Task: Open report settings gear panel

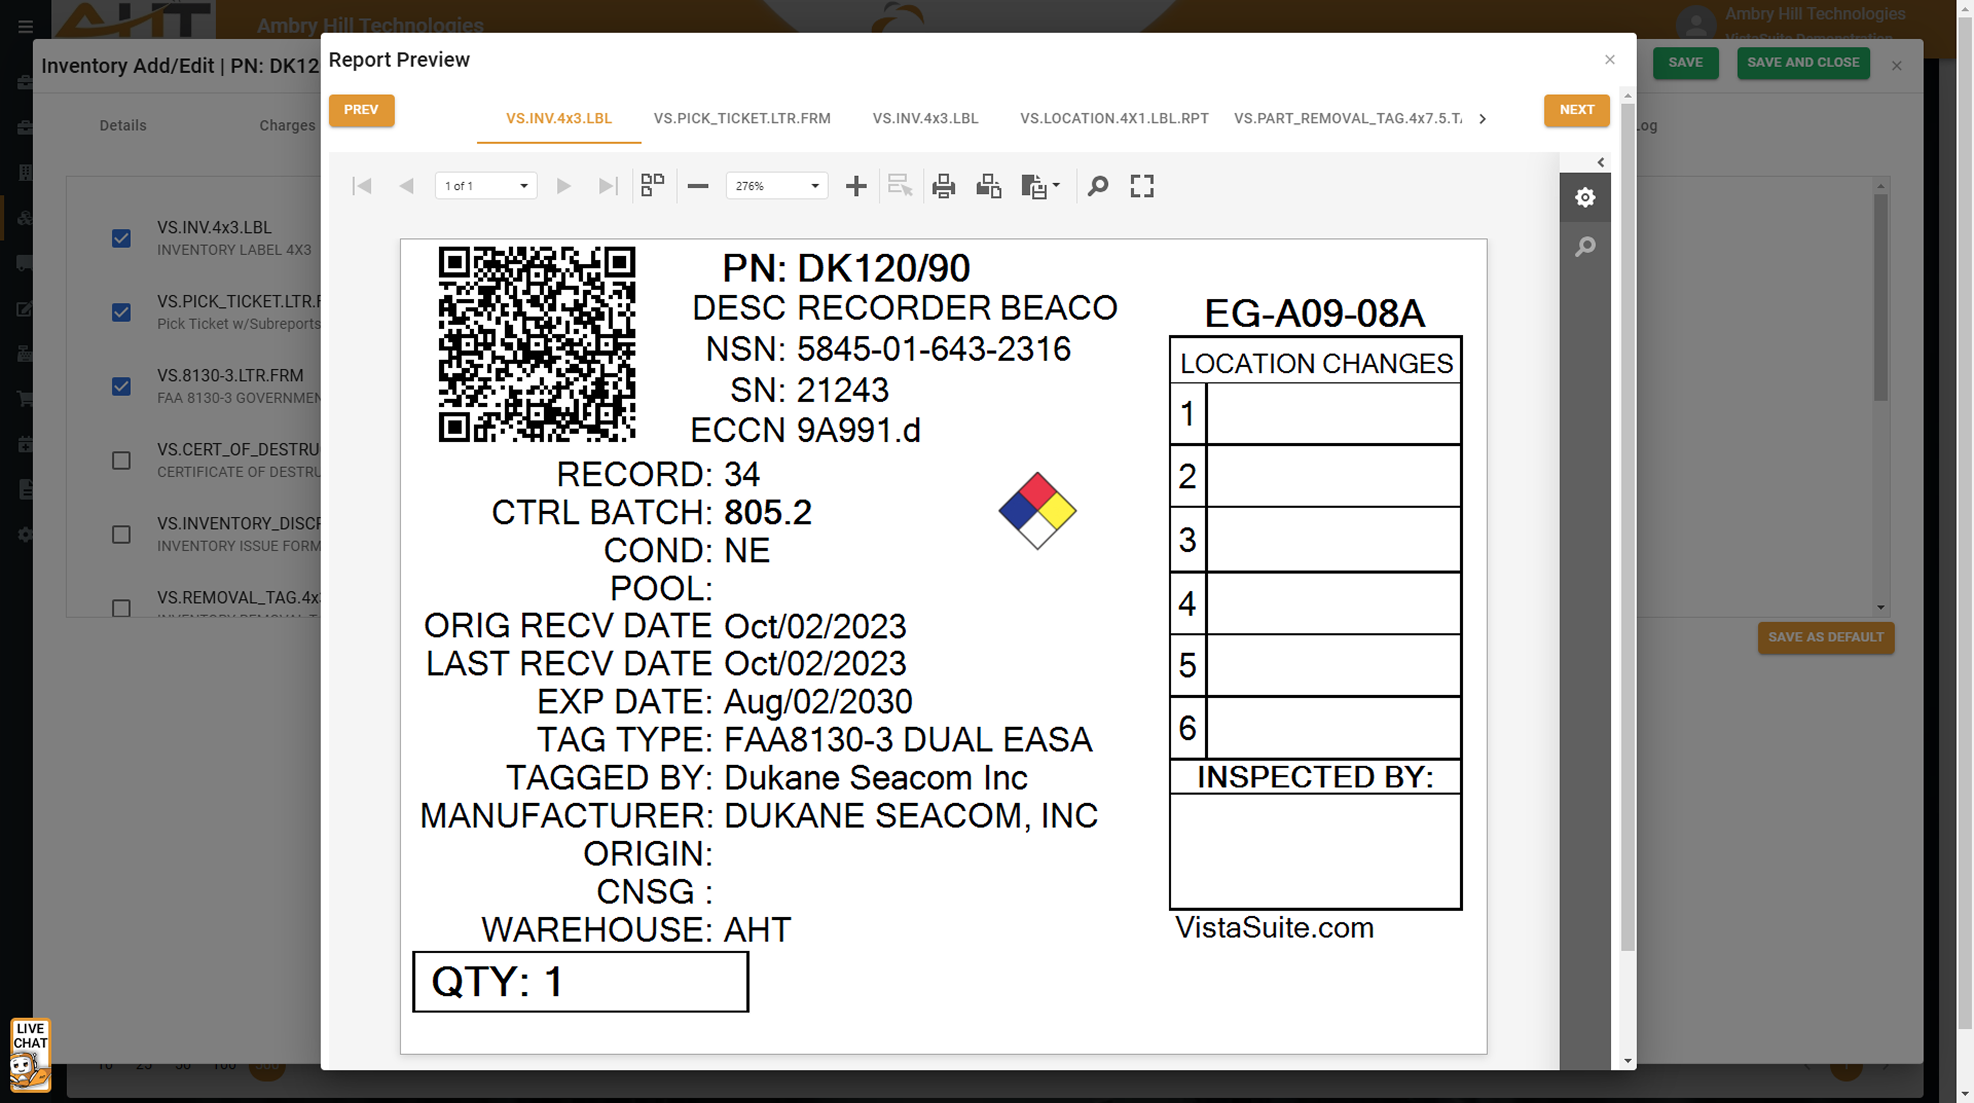Action: coord(1585,198)
